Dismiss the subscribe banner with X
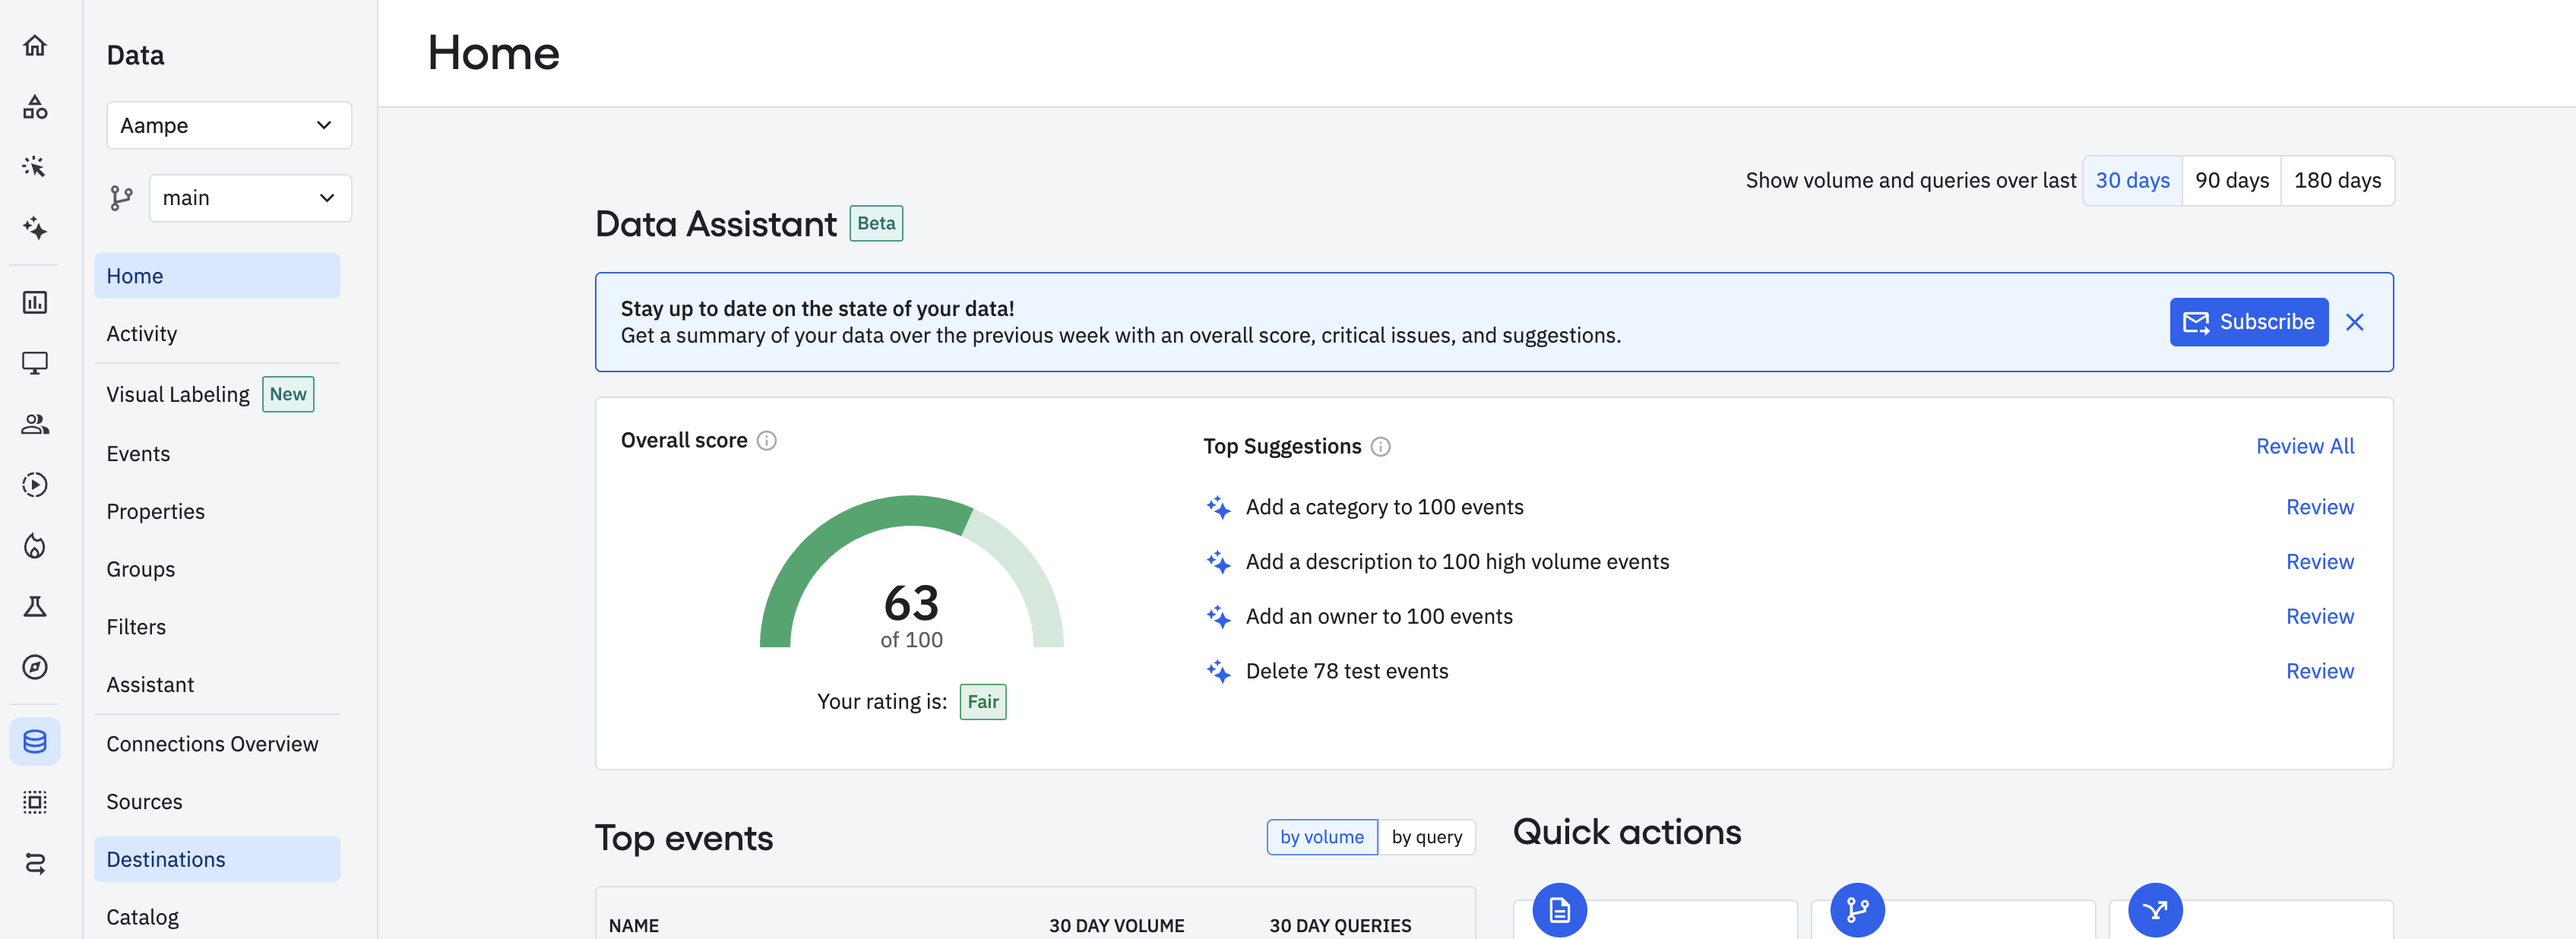Image resolution: width=2576 pixels, height=939 pixels. point(2355,322)
